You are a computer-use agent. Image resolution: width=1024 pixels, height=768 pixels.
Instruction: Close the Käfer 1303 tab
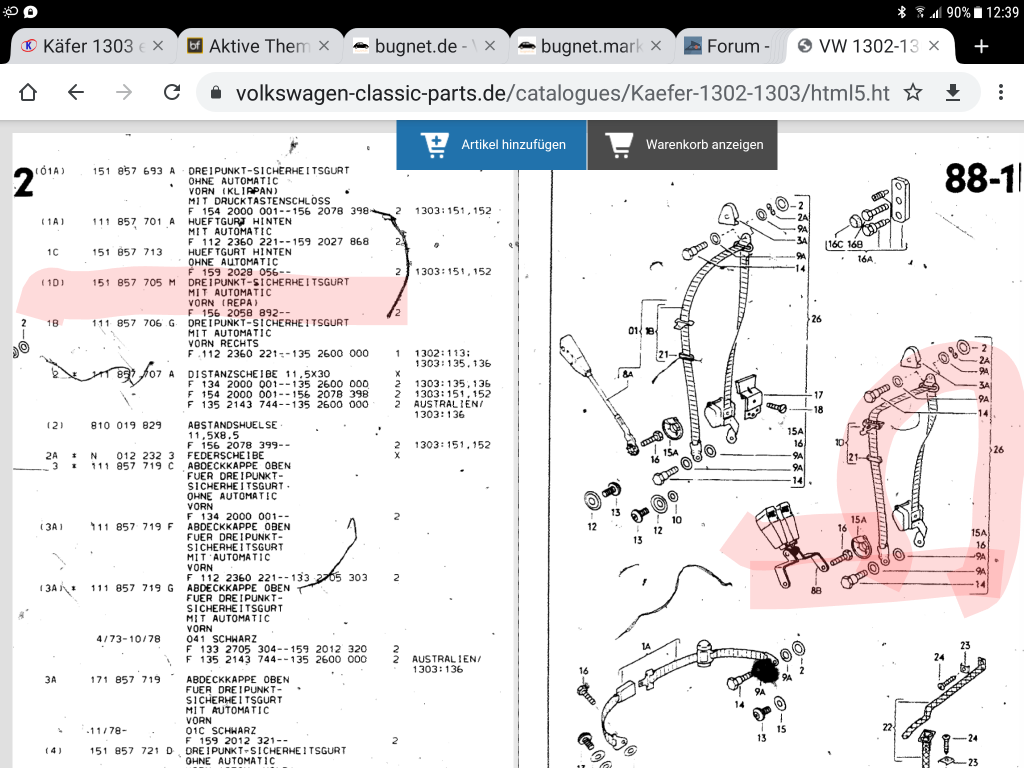click(x=159, y=46)
